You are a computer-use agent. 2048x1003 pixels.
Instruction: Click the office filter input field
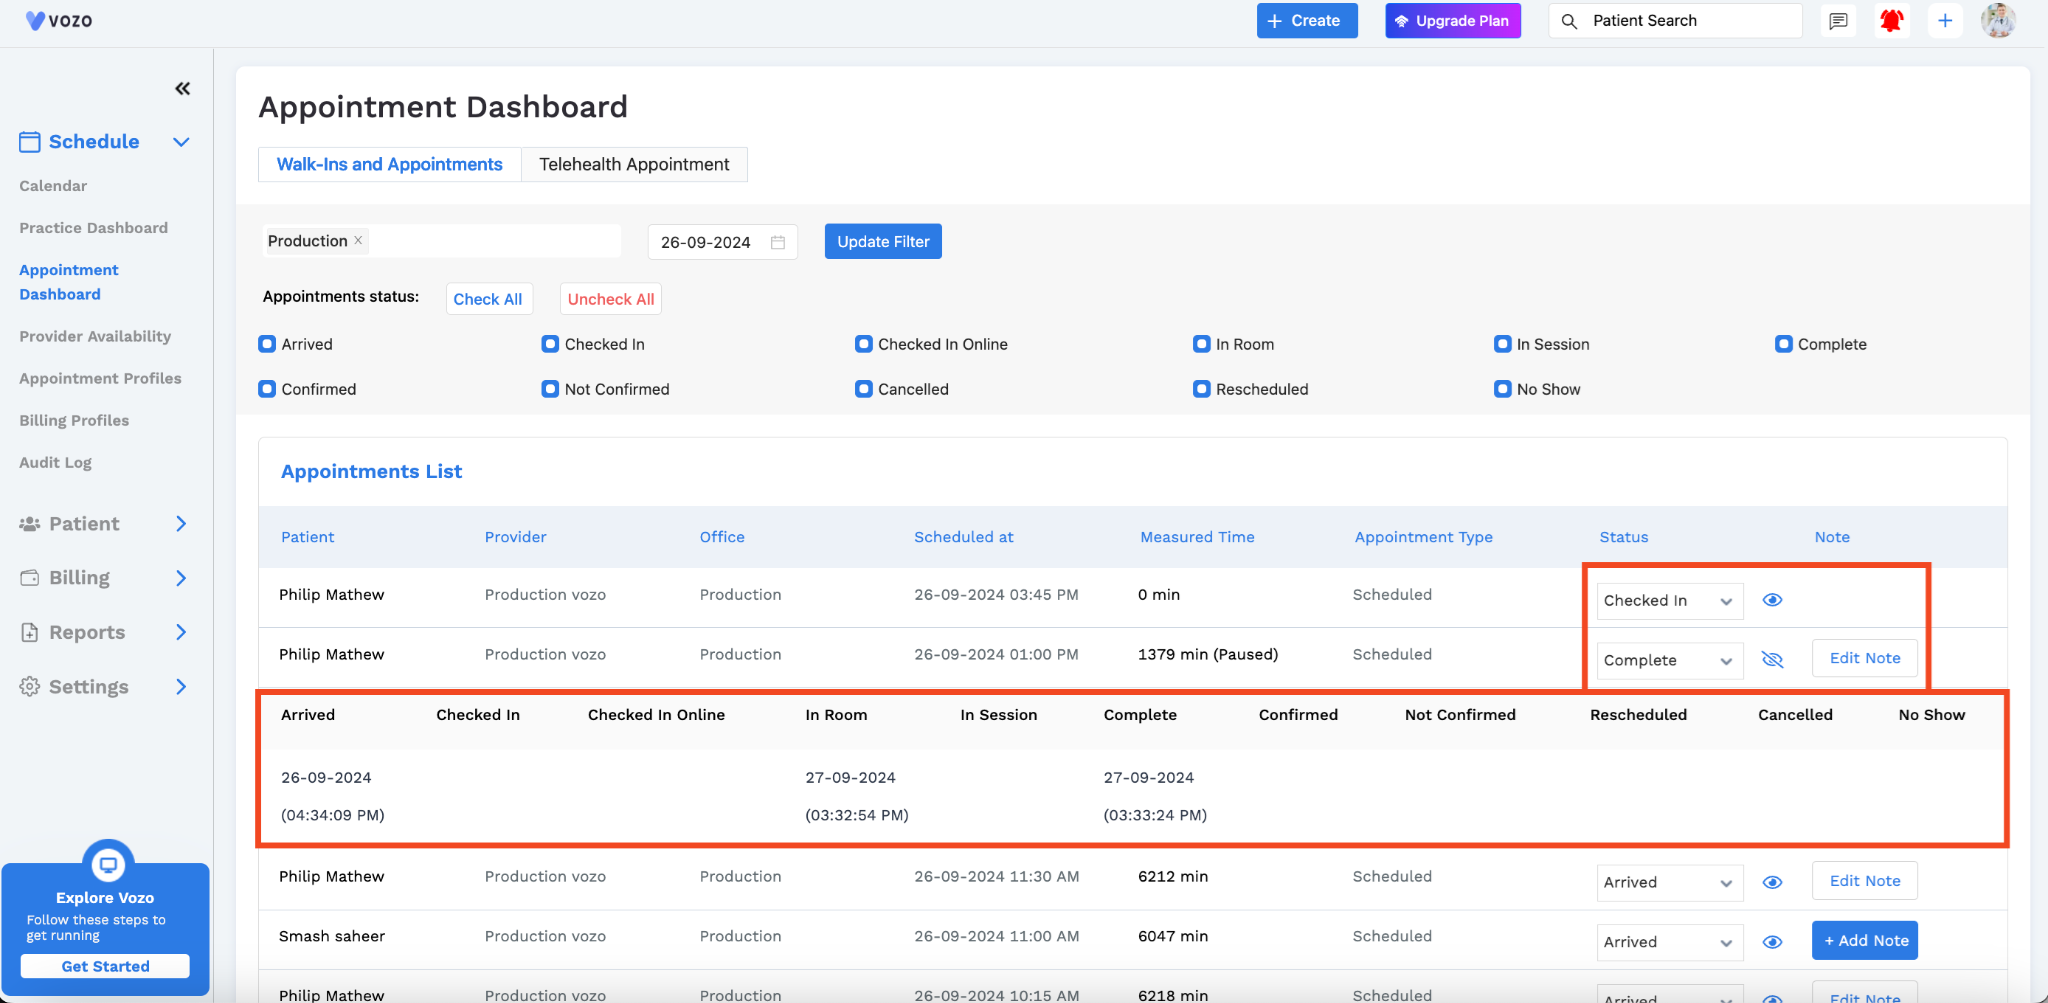tap(441, 241)
